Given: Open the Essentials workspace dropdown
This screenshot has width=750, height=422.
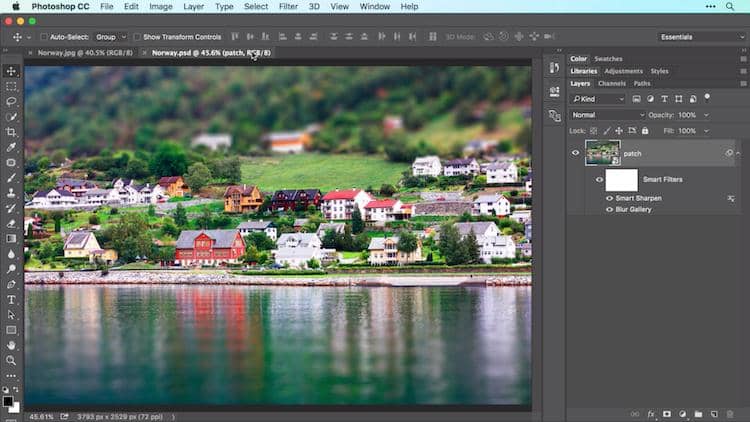Looking at the screenshot, I should pos(702,37).
